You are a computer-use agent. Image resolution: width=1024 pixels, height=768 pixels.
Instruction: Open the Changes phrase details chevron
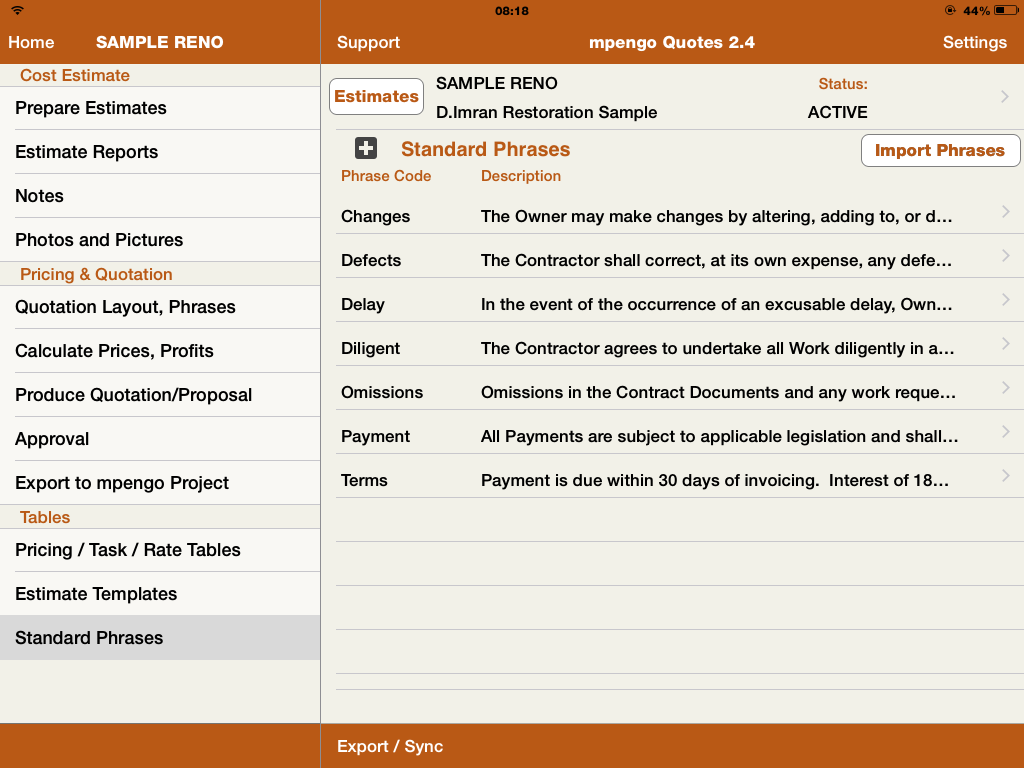(x=1005, y=212)
